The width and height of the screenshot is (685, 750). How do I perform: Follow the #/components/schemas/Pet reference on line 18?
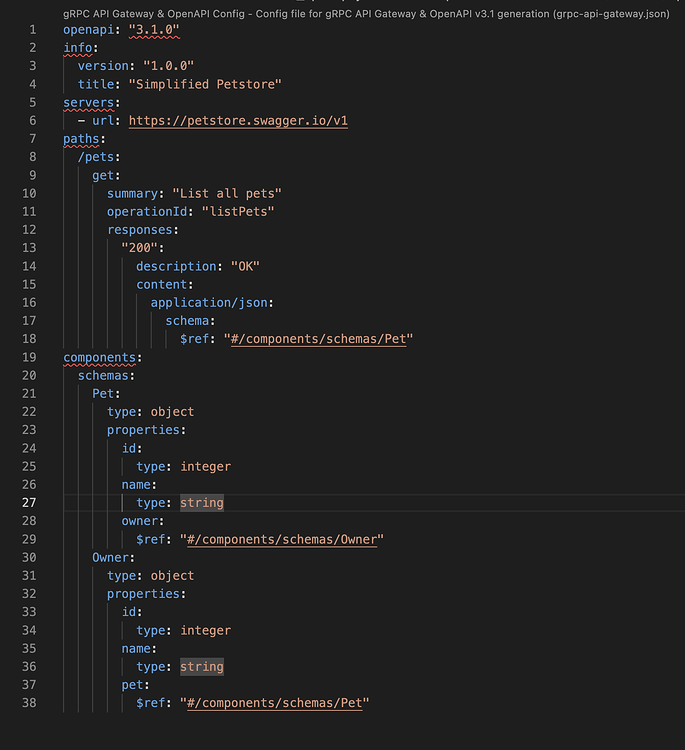[318, 339]
